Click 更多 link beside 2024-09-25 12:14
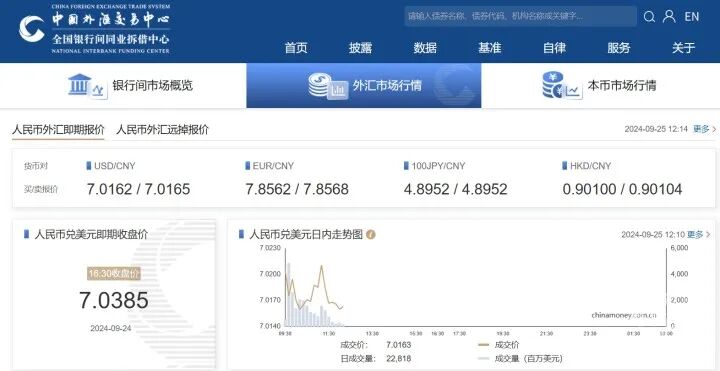This screenshot has width=720, height=371. pos(704,129)
